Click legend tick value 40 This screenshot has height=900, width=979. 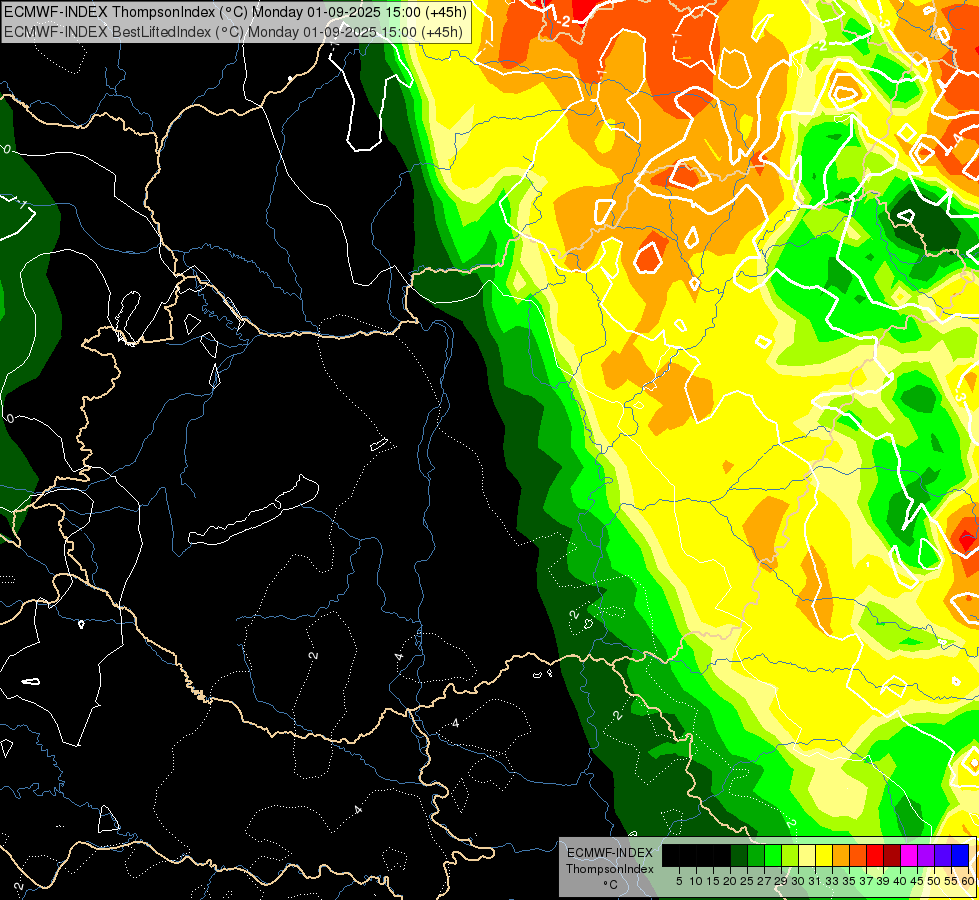point(900,881)
